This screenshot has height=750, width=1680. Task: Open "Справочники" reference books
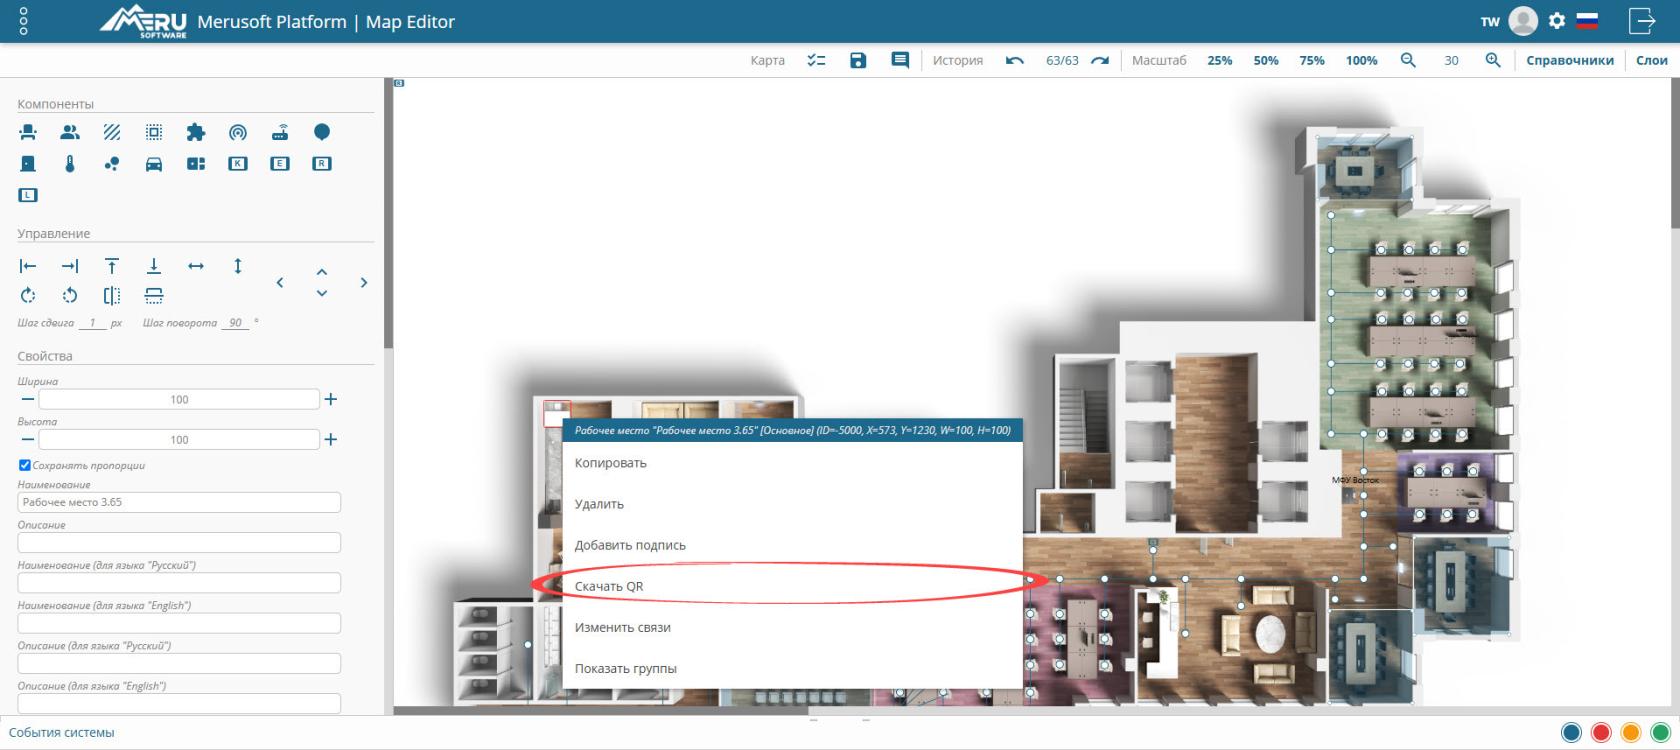click(1569, 60)
